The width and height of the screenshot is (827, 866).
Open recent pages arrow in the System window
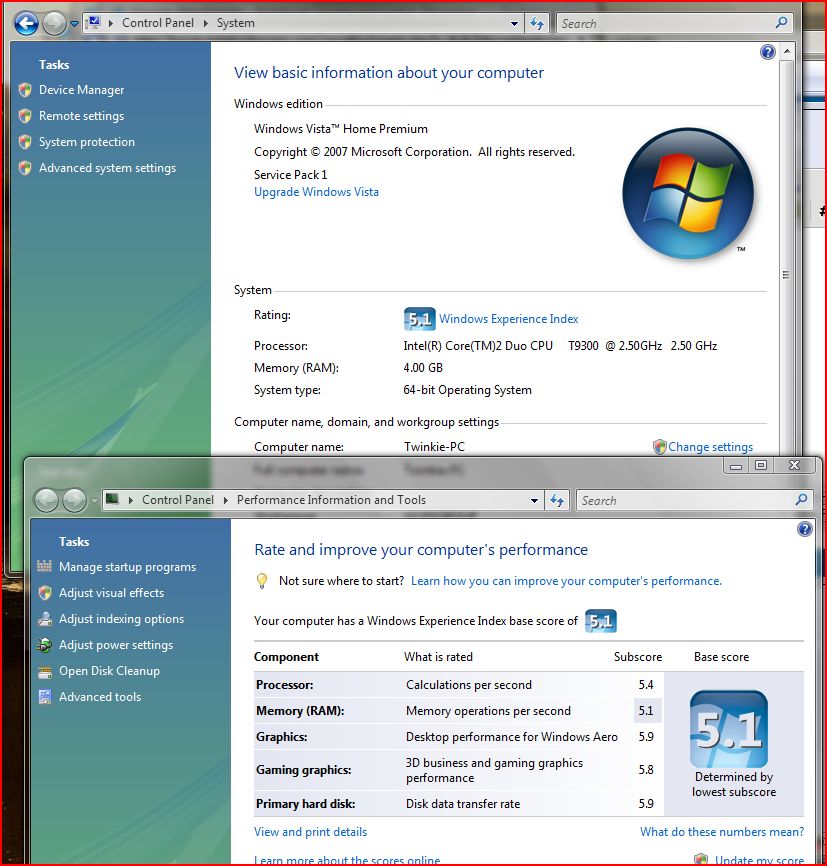point(75,24)
